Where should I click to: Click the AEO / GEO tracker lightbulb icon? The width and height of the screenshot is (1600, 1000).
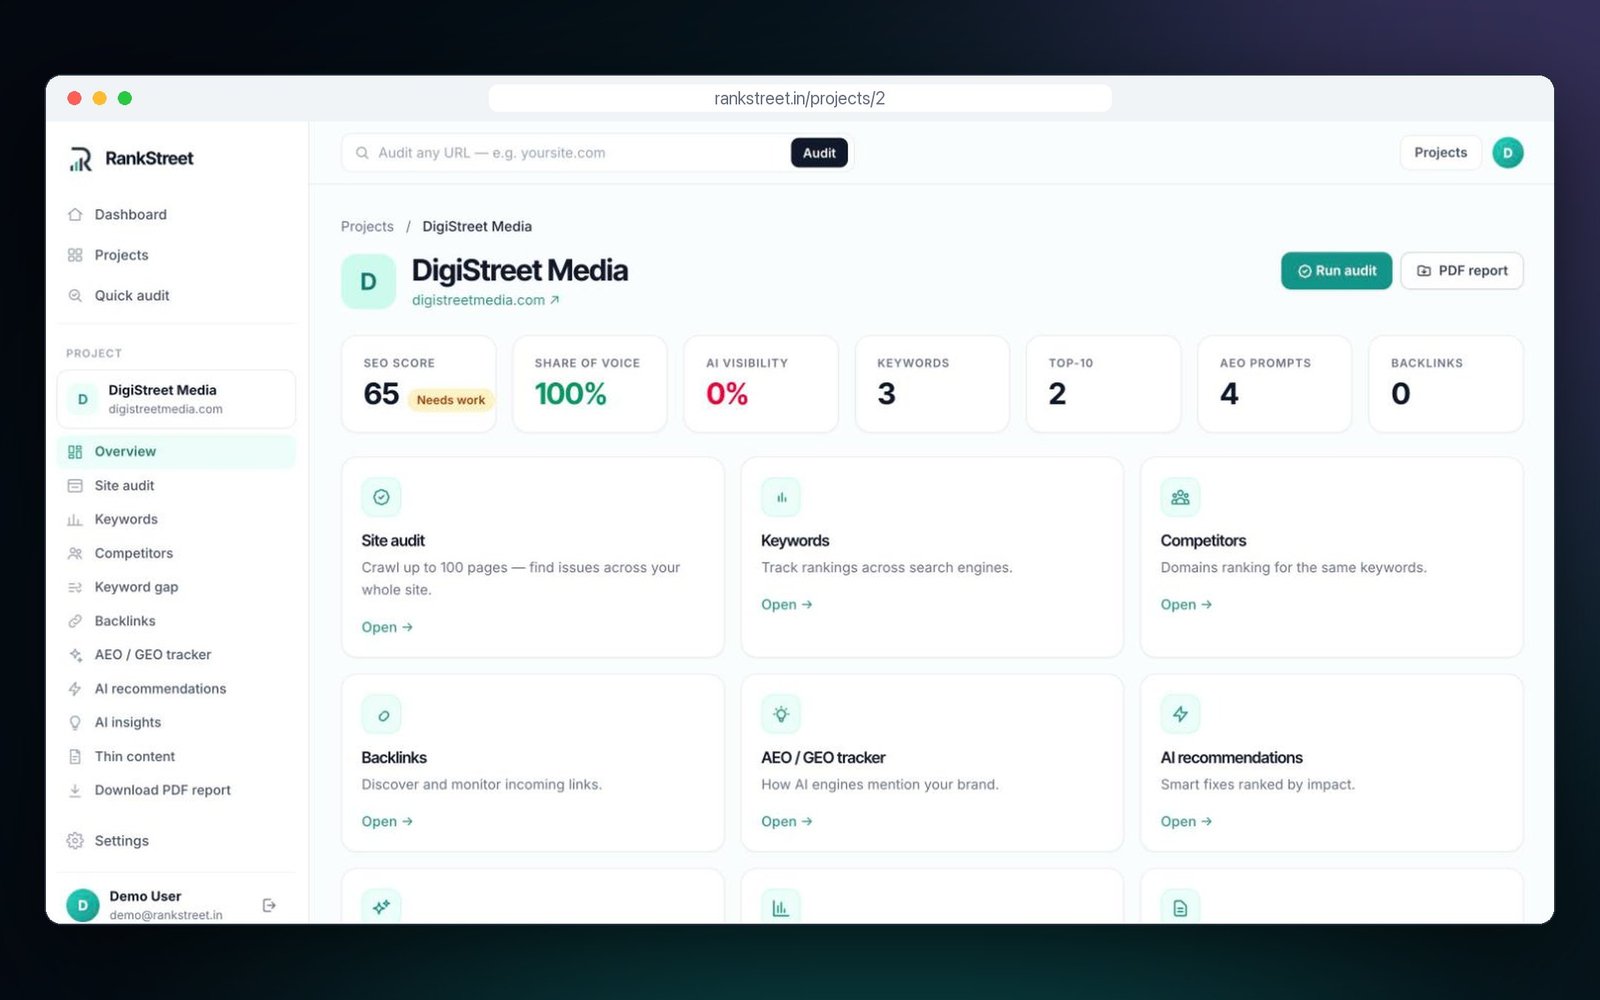(x=781, y=715)
